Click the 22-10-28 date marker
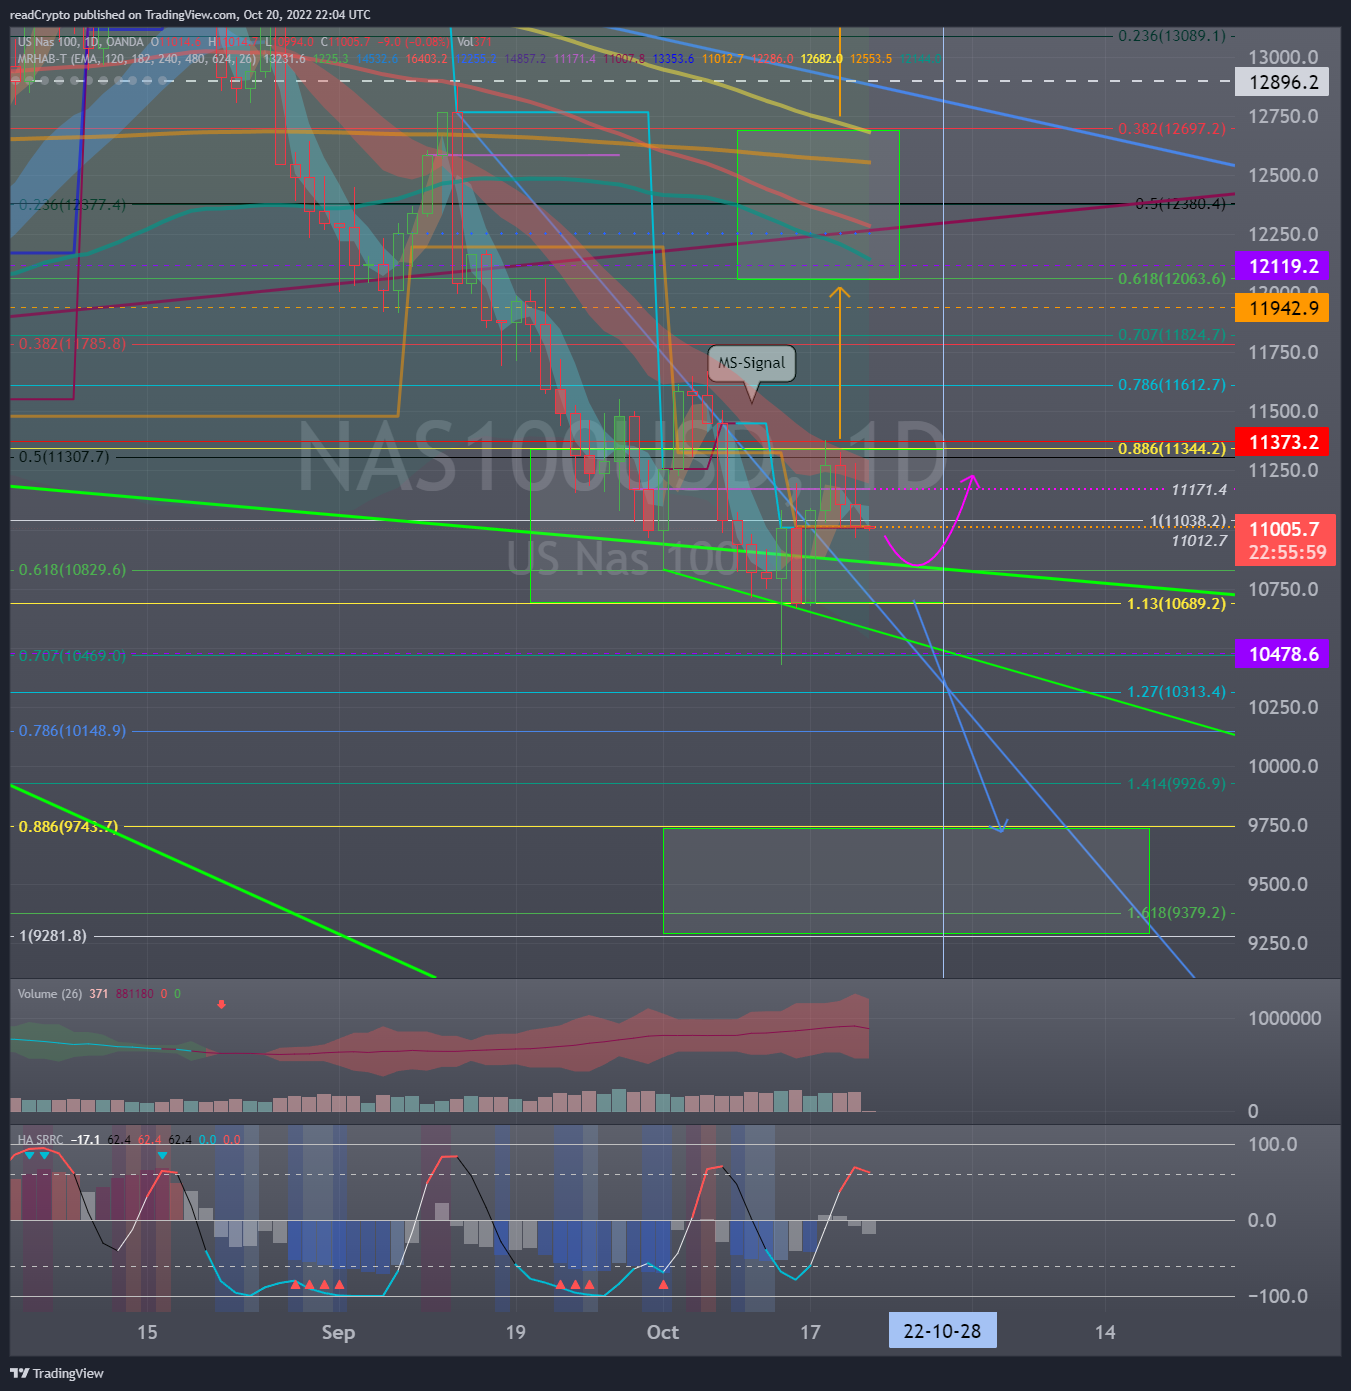 (943, 1332)
